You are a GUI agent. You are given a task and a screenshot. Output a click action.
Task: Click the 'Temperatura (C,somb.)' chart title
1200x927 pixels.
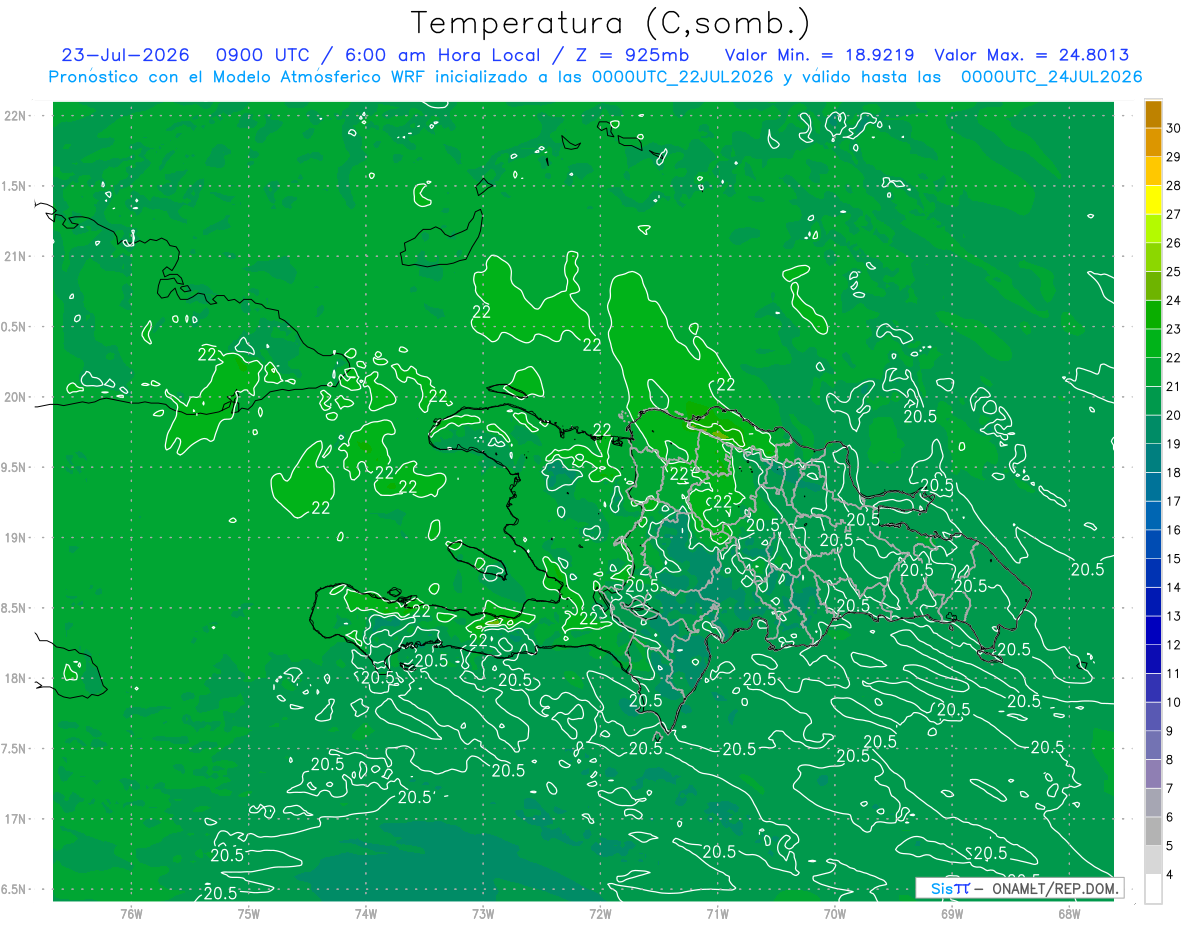tap(611, 23)
